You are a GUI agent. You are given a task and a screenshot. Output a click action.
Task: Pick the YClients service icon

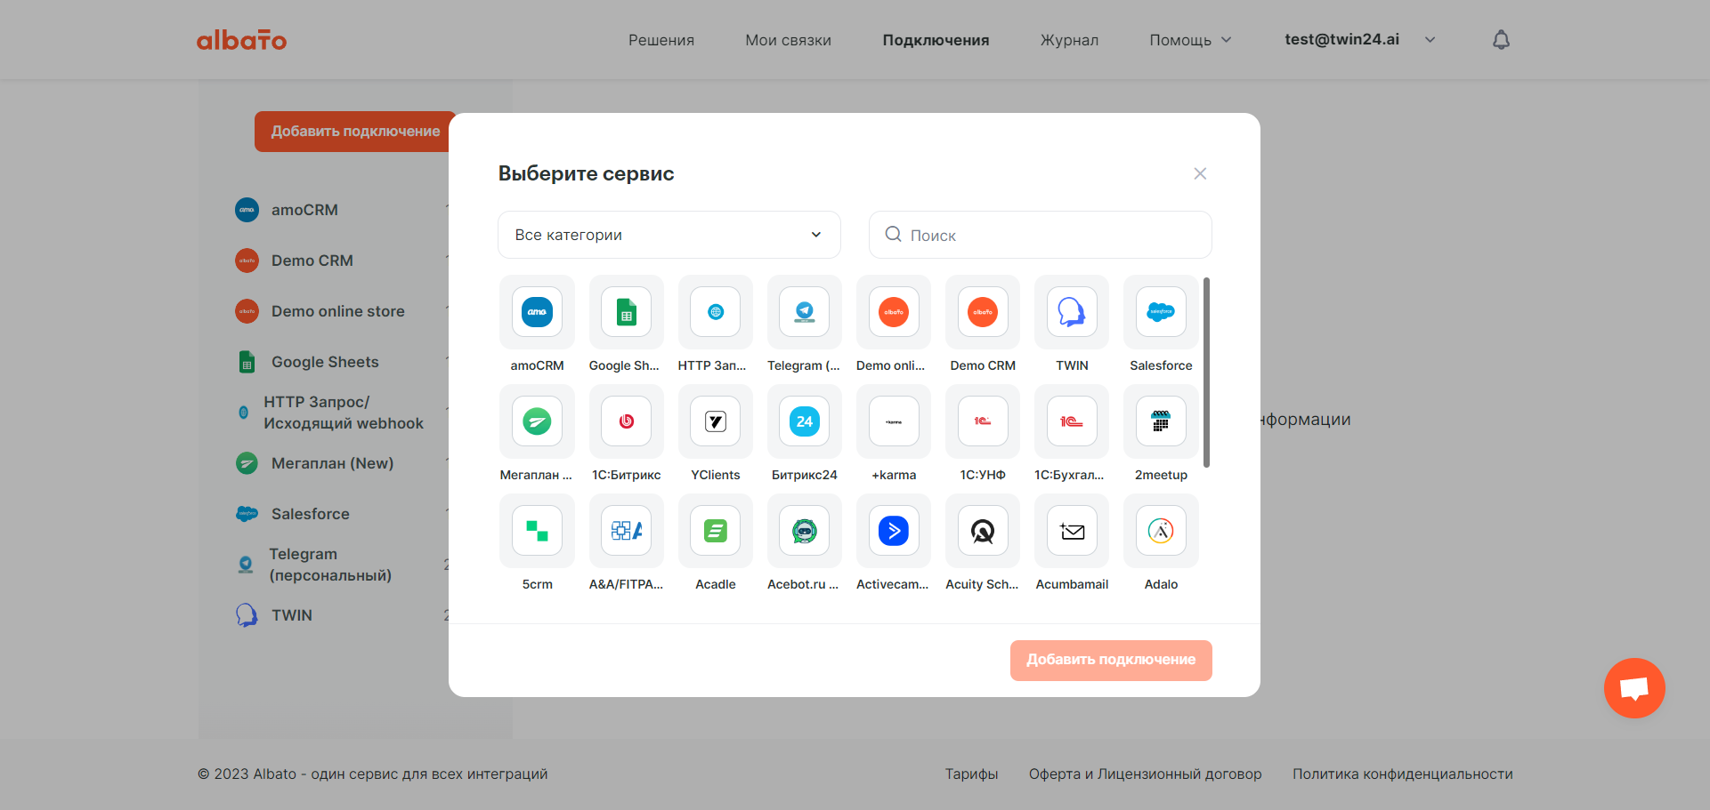pyautogui.click(x=715, y=421)
